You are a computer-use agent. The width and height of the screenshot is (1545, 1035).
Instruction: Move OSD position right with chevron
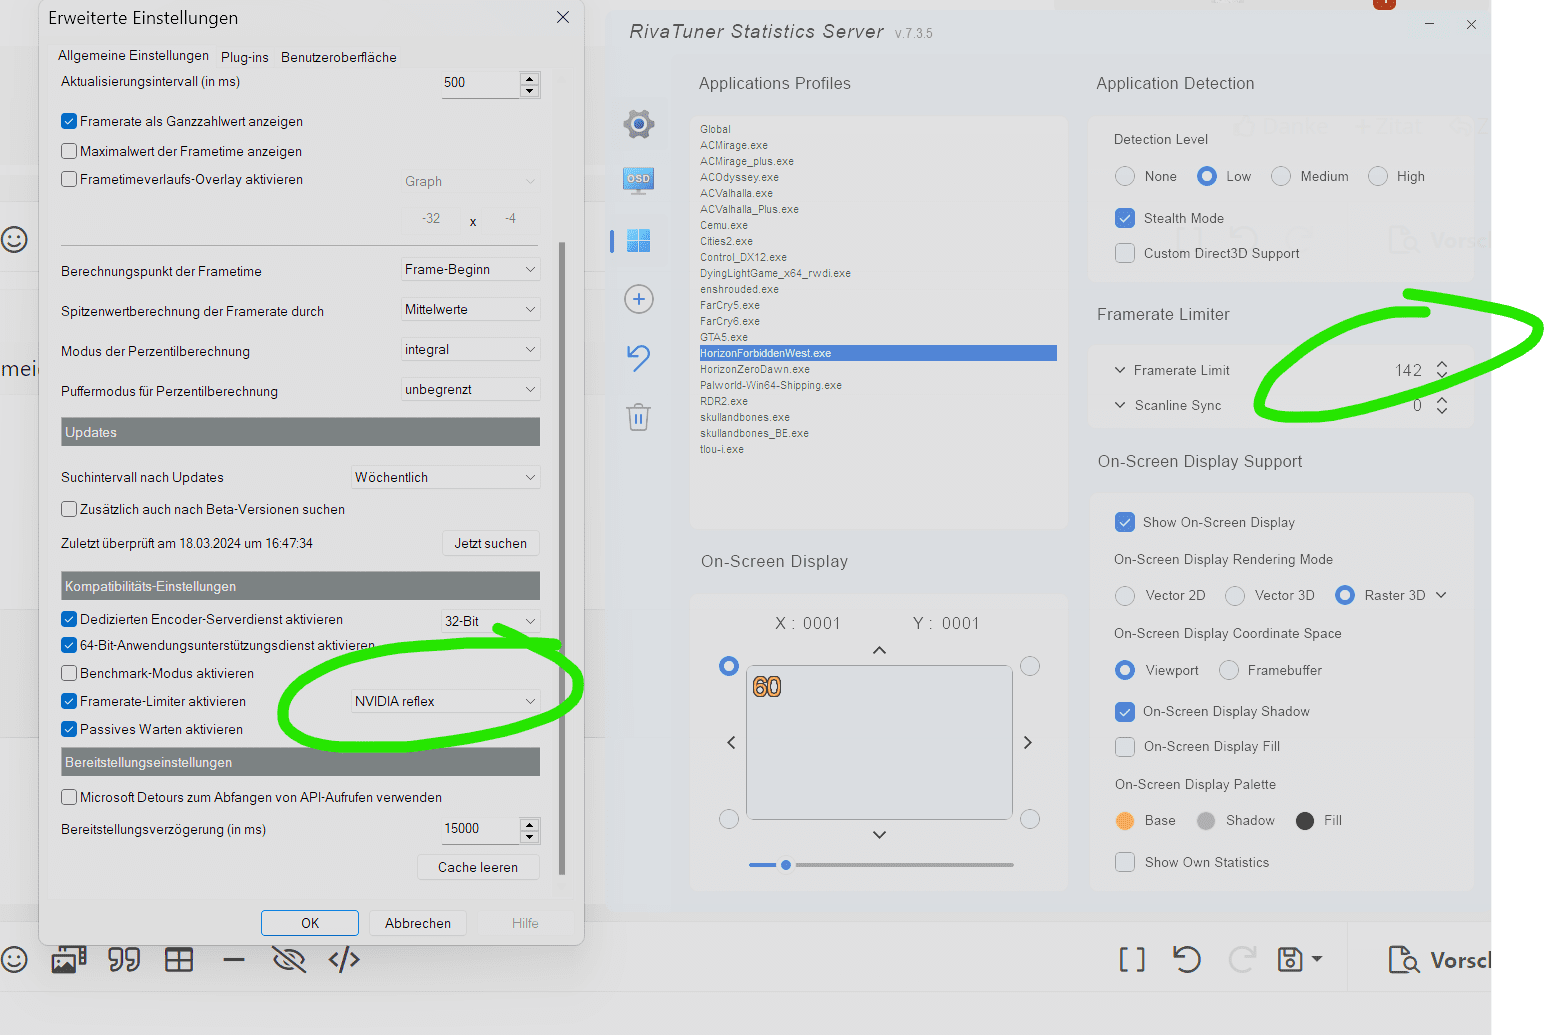point(1027,742)
